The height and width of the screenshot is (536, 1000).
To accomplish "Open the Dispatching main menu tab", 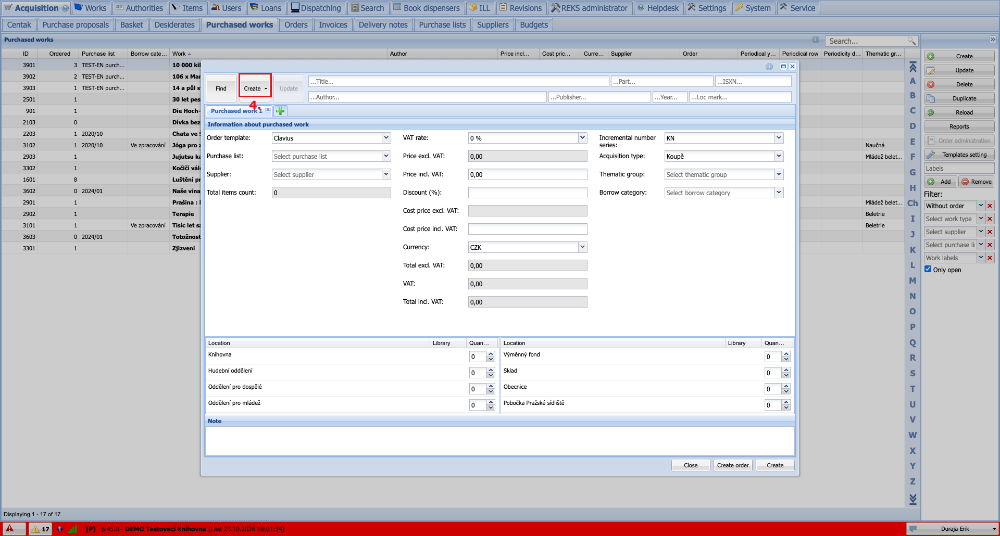I will [x=316, y=8].
